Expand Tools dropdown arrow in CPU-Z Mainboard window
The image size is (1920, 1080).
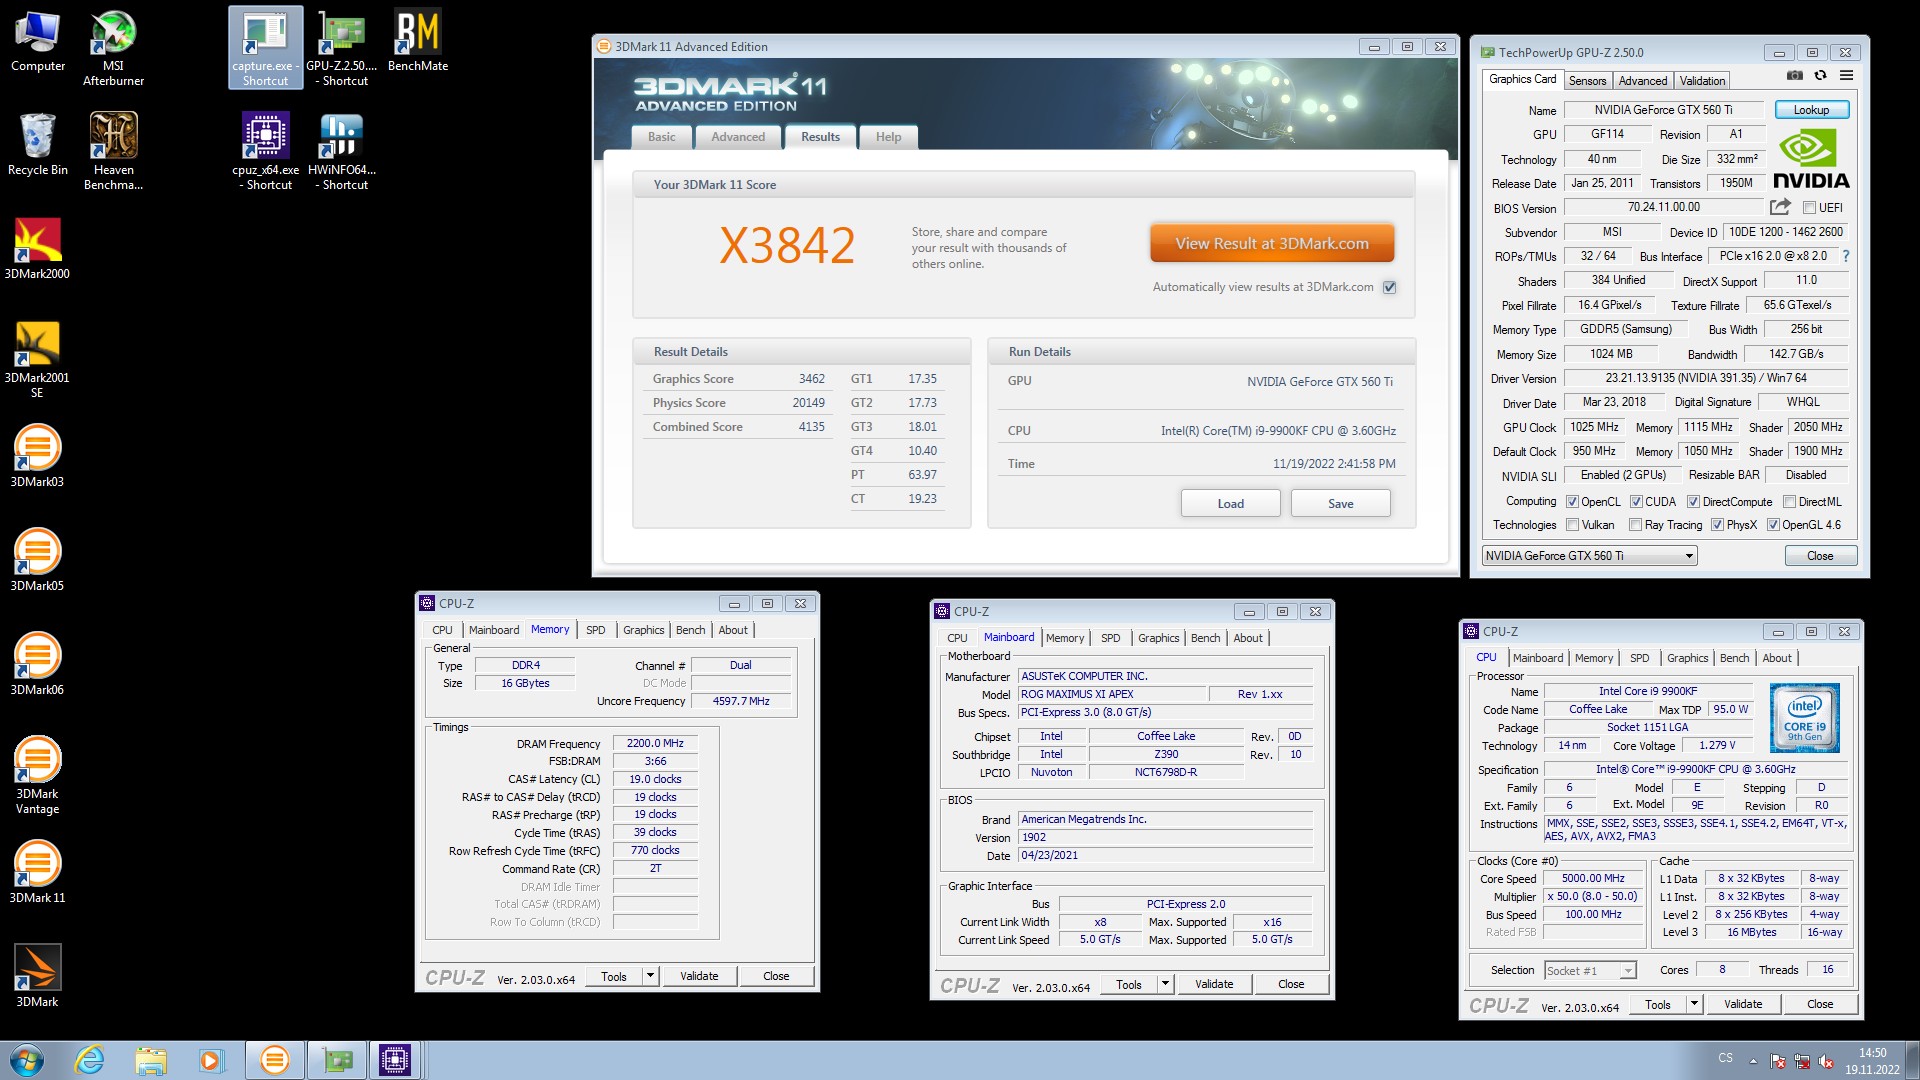(1165, 984)
